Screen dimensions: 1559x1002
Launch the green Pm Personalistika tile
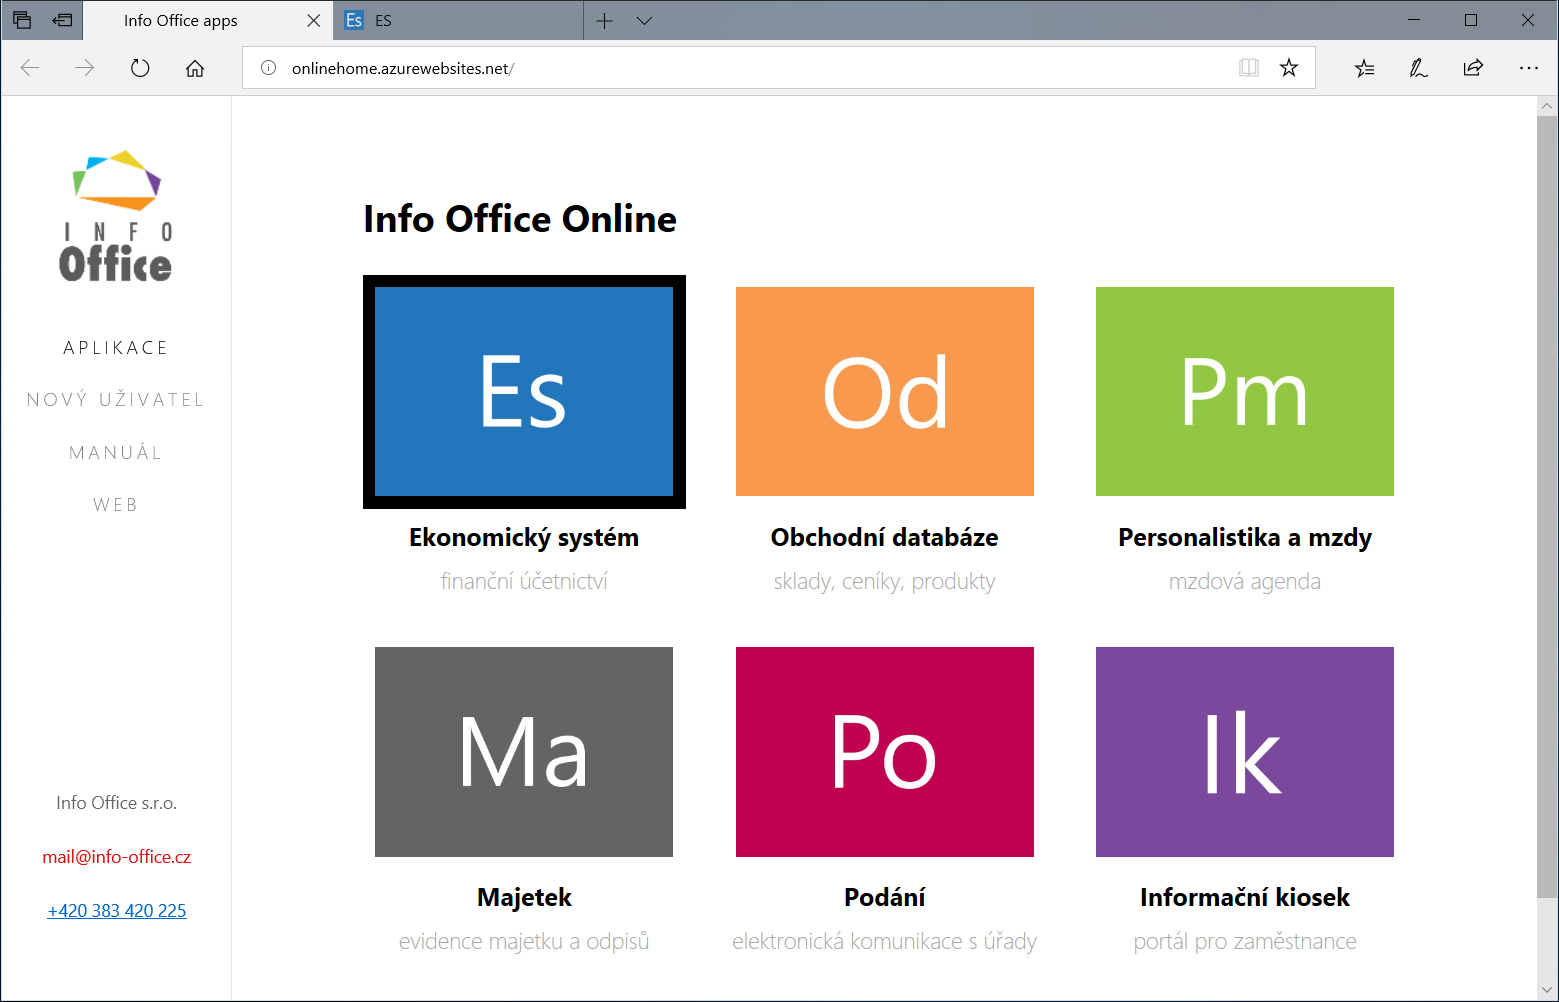pyautogui.click(x=1244, y=391)
